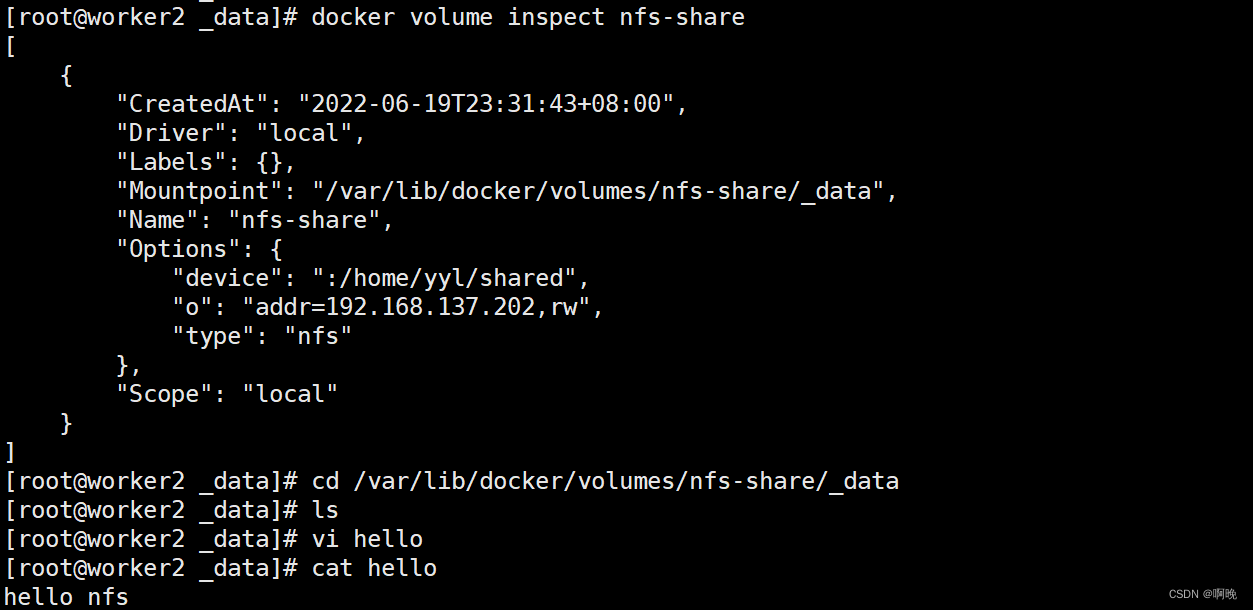Click the CSDN watermark text
The width and height of the screenshot is (1253, 610).
(x=1202, y=594)
